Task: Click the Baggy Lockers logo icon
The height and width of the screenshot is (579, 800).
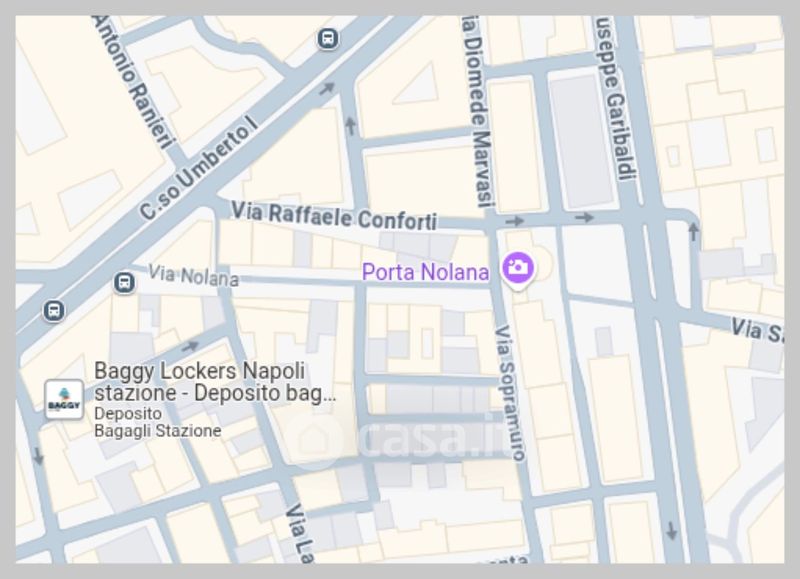Action: tap(64, 399)
